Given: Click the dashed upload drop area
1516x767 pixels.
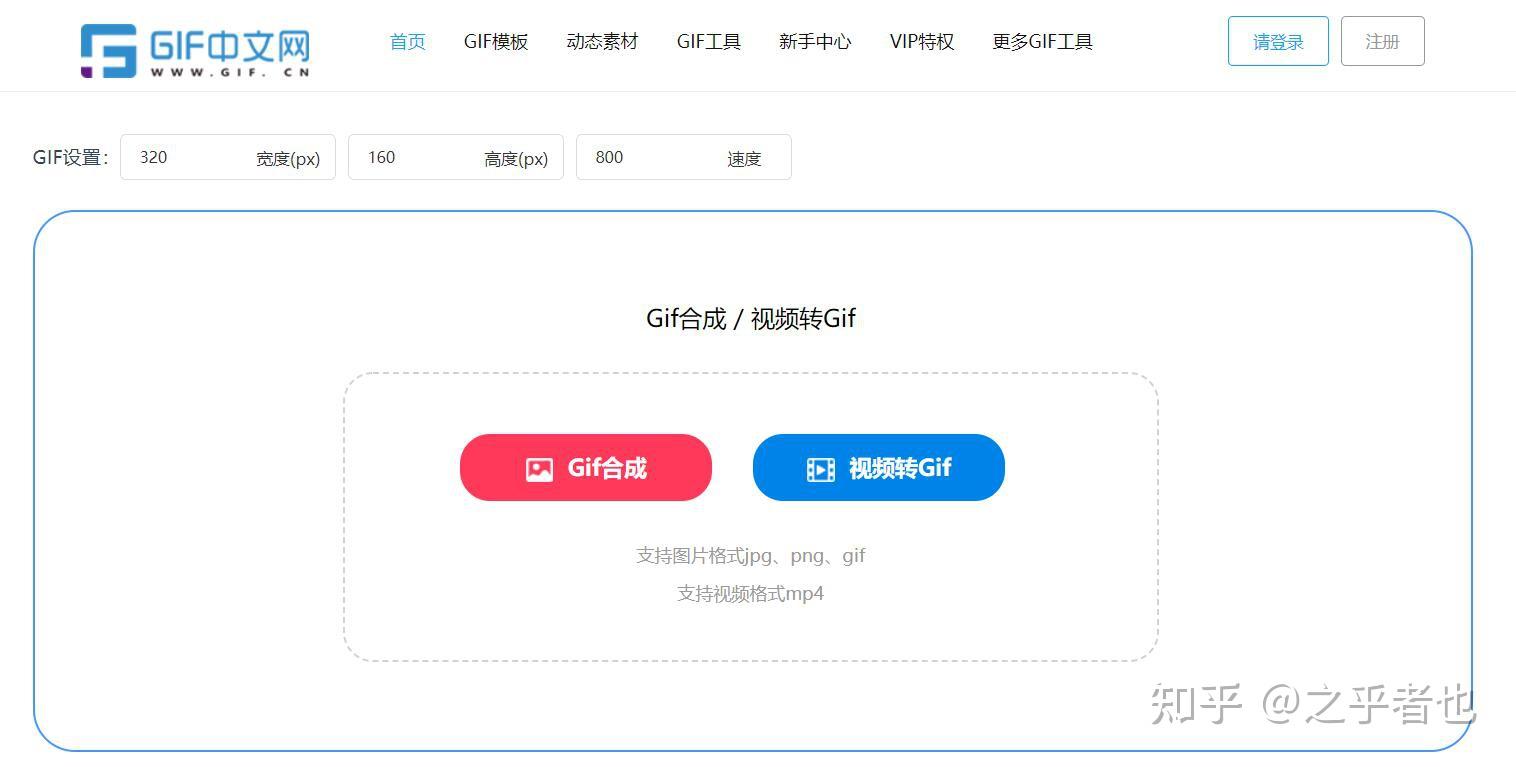Looking at the screenshot, I should click(x=751, y=517).
